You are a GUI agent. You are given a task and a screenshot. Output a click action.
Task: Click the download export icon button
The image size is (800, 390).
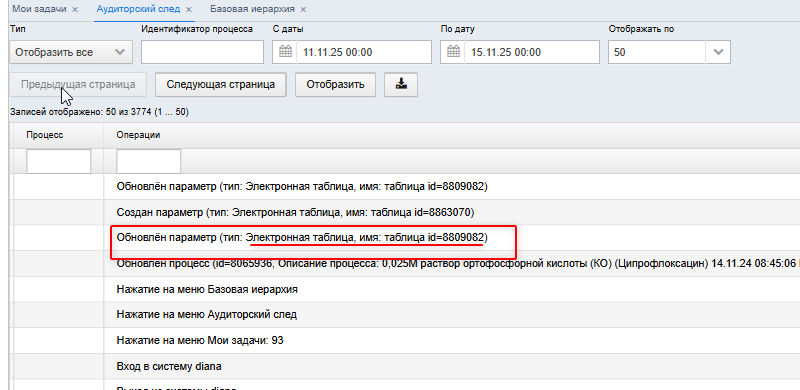401,85
